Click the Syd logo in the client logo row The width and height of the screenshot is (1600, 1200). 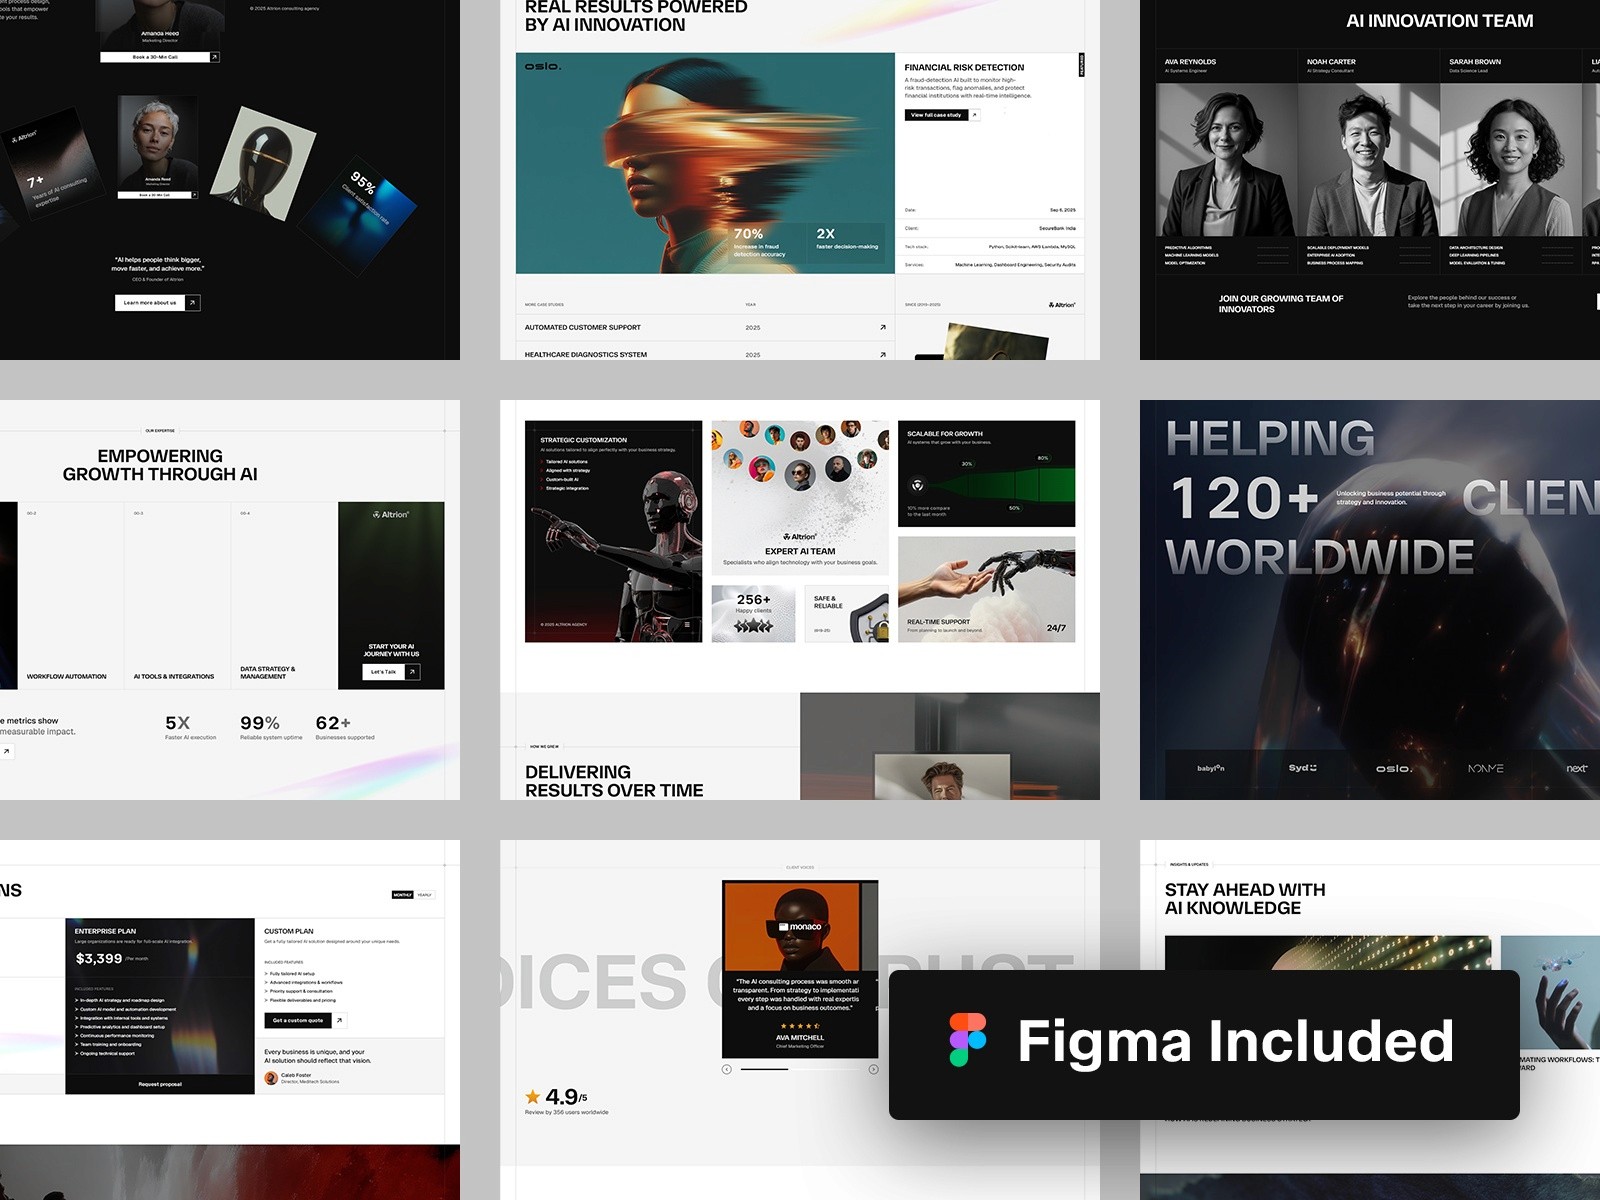coord(1303,768)
